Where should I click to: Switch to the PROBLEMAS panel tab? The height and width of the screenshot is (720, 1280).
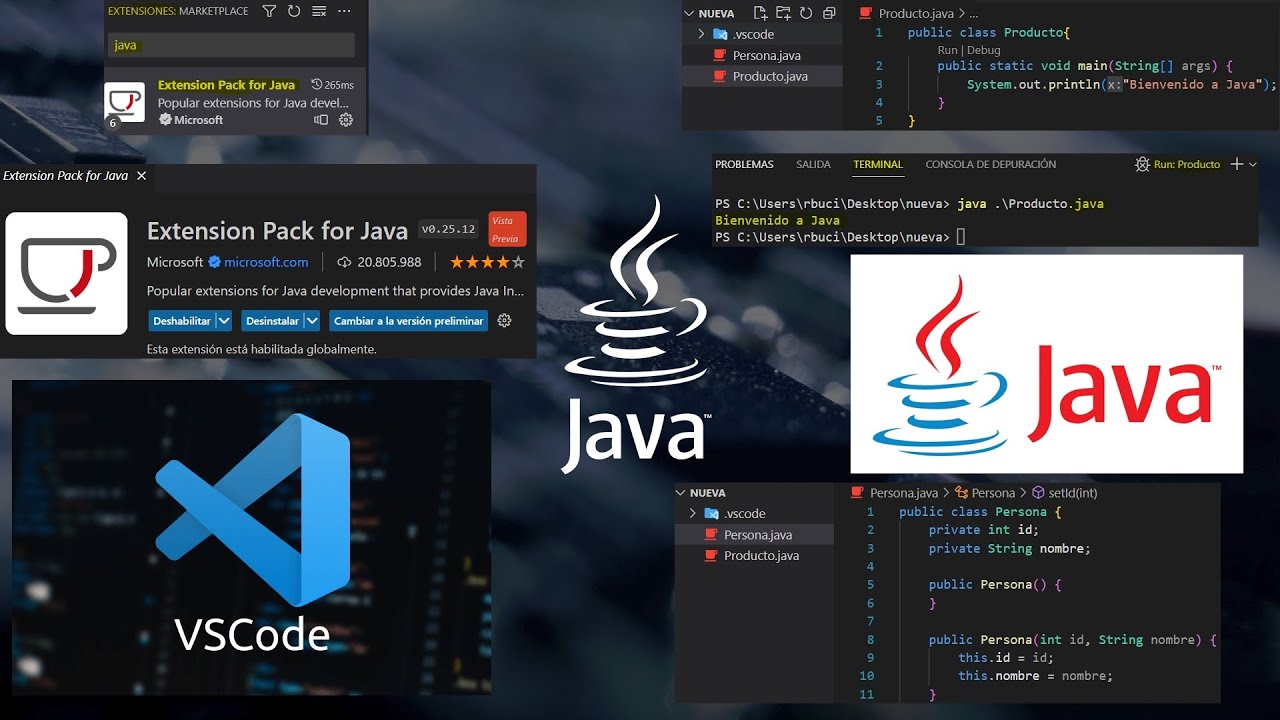point(744,164)
